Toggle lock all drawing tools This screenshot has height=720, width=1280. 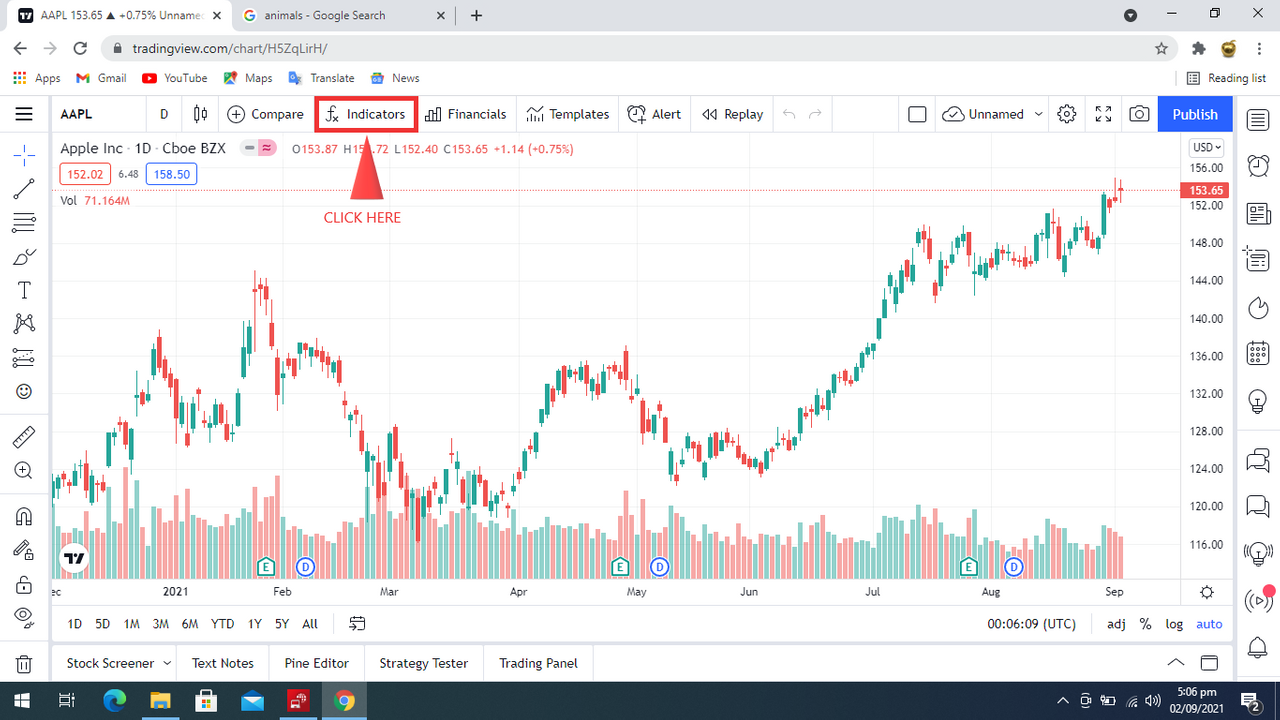[x=24, y=584]
